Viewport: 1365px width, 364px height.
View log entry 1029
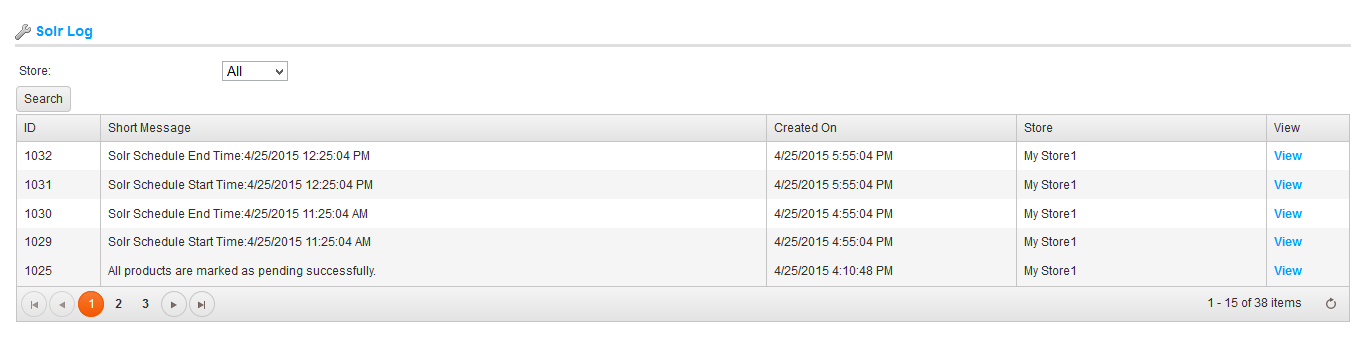[x=1288, y=242]
